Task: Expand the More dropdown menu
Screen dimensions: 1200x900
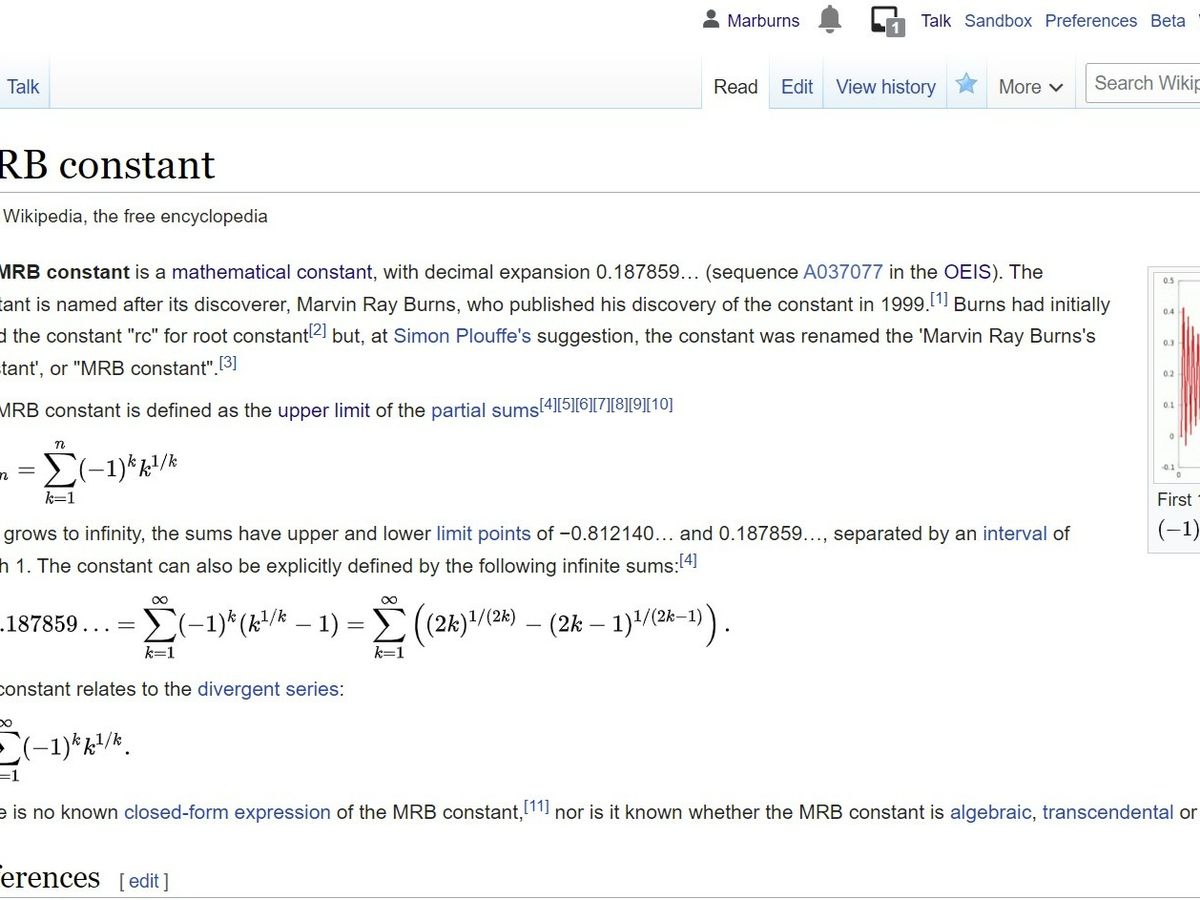Action: click(1030, 87)
